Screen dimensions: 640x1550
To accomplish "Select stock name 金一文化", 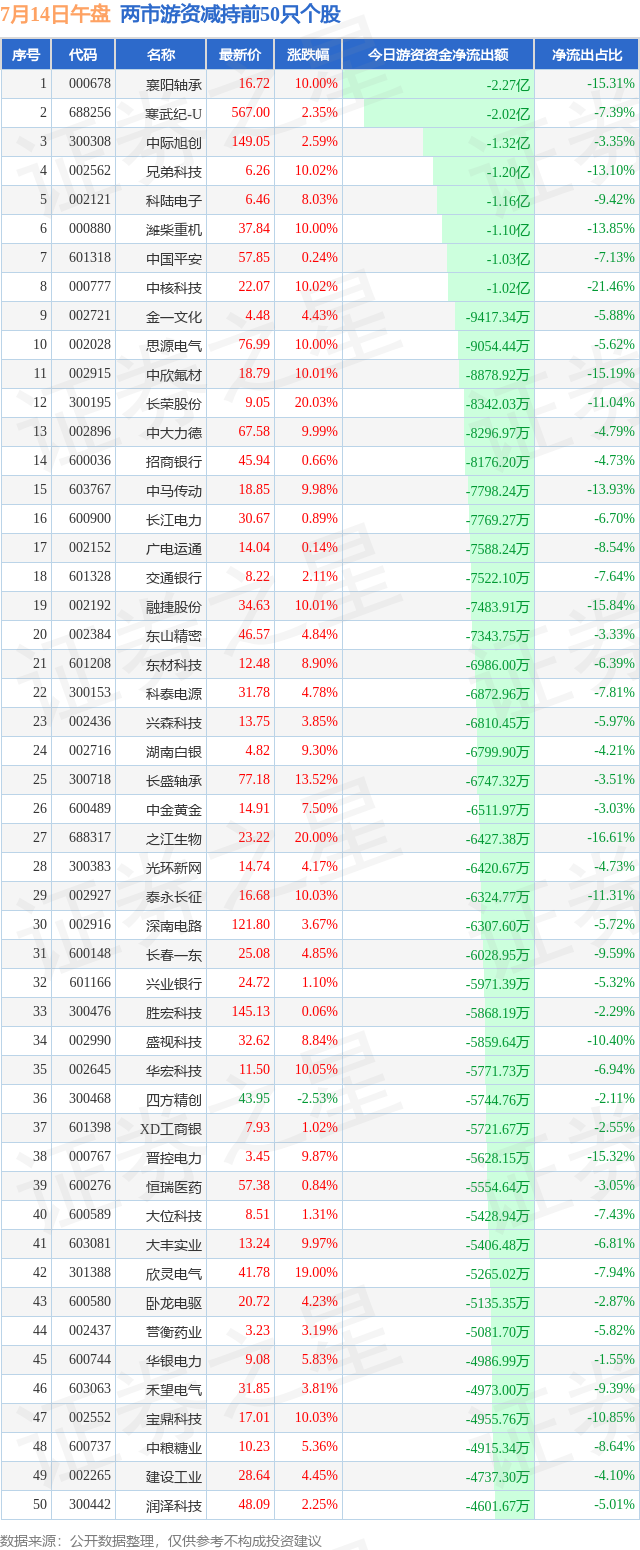I will (174, 316).
